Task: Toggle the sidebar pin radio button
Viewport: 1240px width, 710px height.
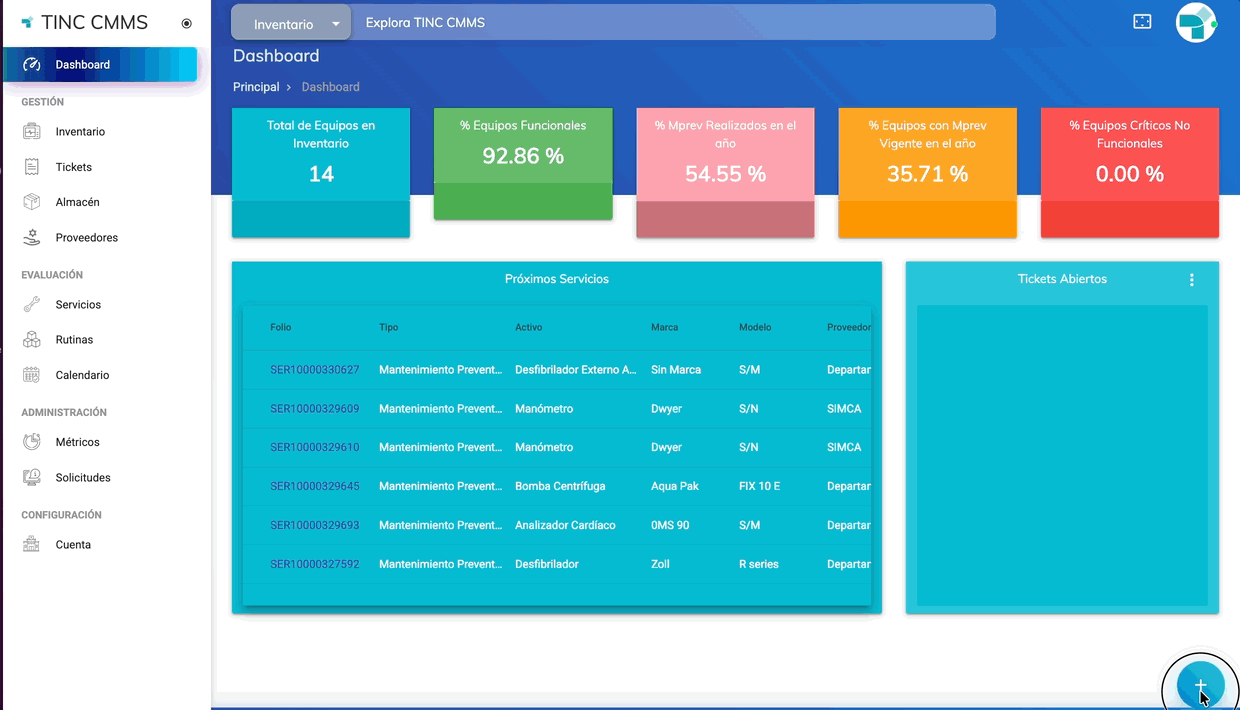Action: (x=187, y=23)
